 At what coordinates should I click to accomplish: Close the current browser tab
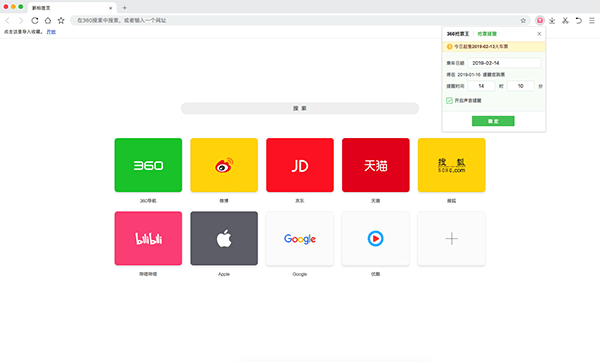tap(111, 8)
